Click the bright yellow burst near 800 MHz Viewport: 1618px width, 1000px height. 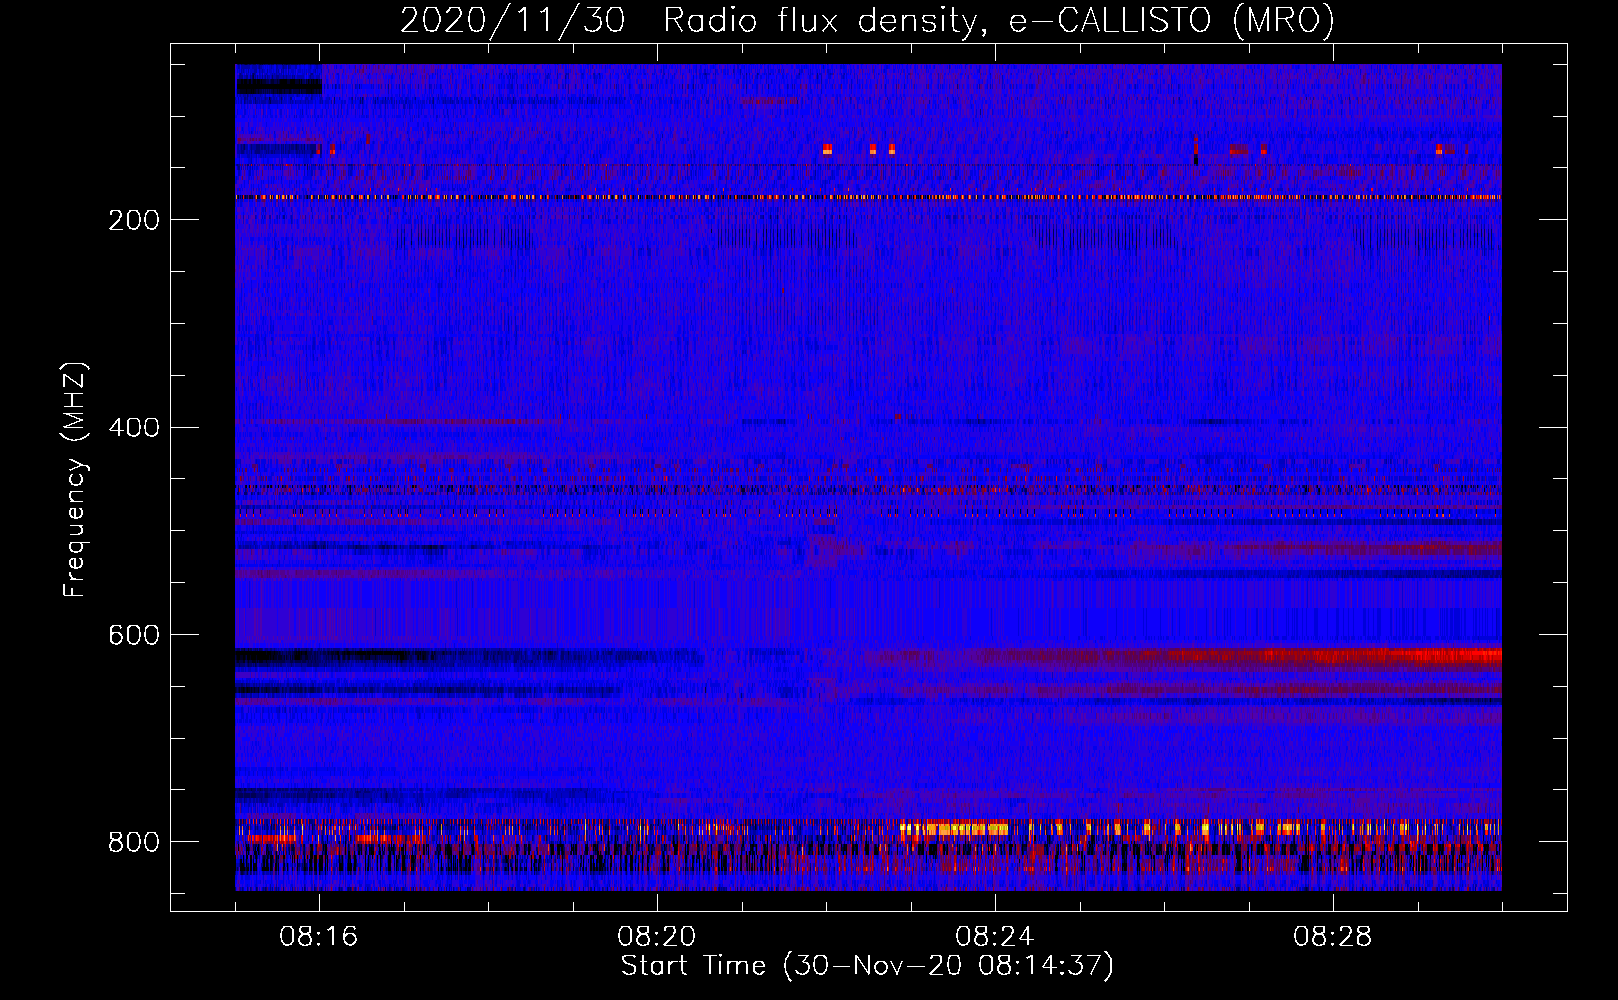pos(954,828)
